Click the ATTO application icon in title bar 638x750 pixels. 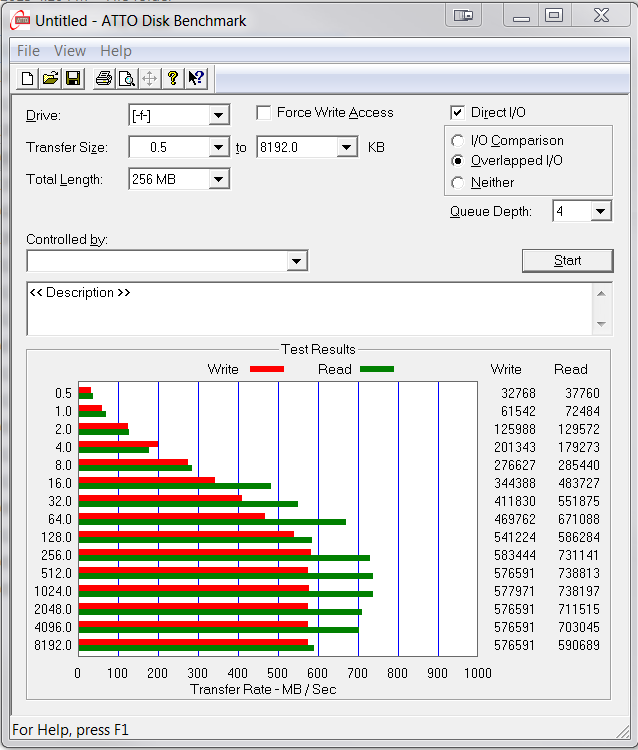click(19, 19)
